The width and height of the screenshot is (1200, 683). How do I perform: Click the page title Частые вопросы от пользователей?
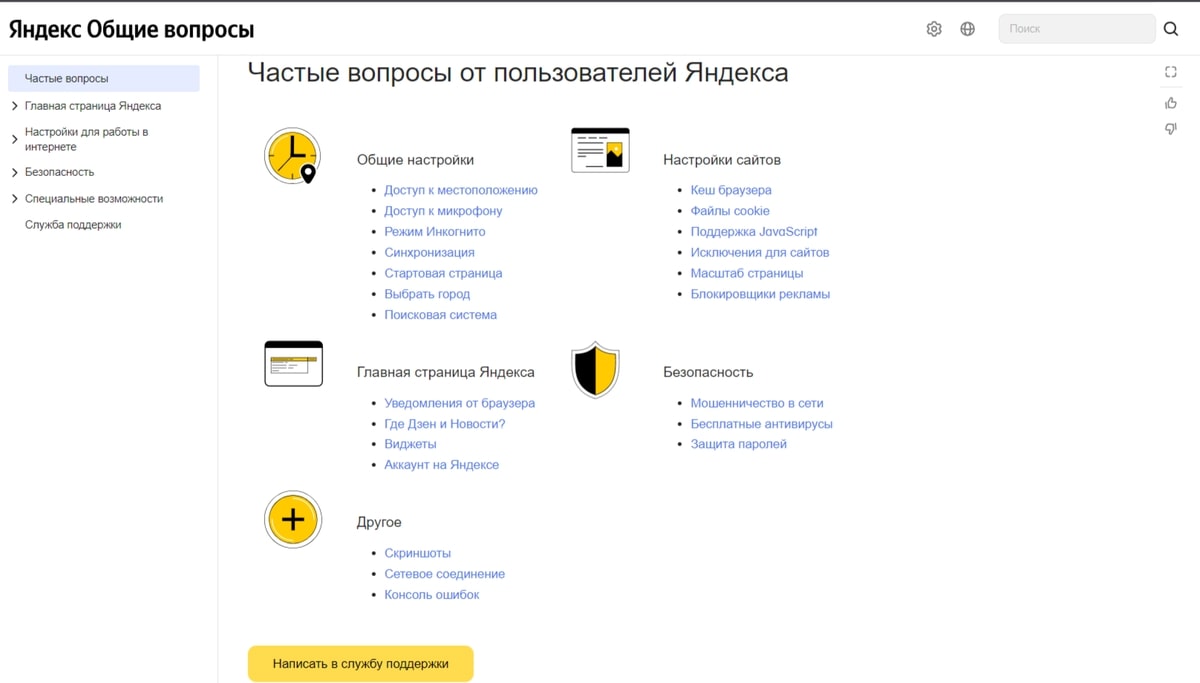click(517, 73)
